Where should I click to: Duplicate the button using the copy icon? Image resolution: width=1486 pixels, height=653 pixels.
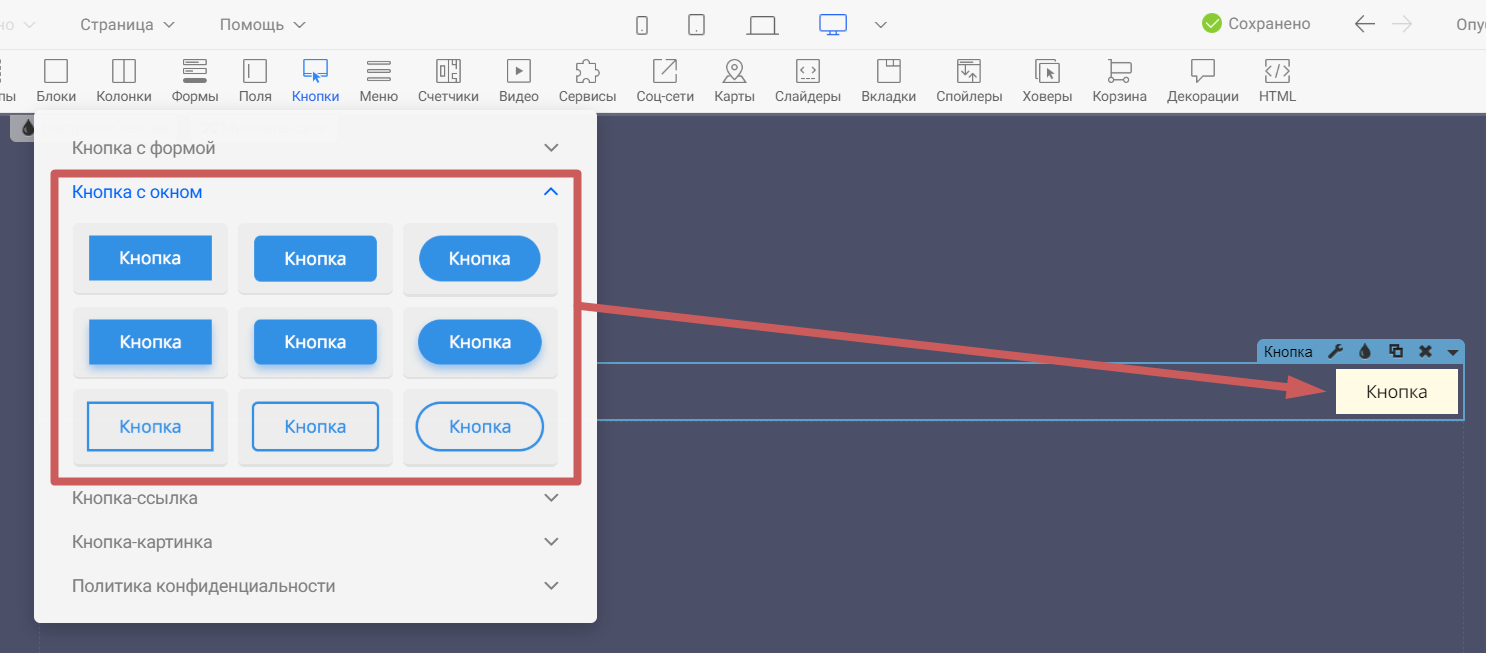1396,351
